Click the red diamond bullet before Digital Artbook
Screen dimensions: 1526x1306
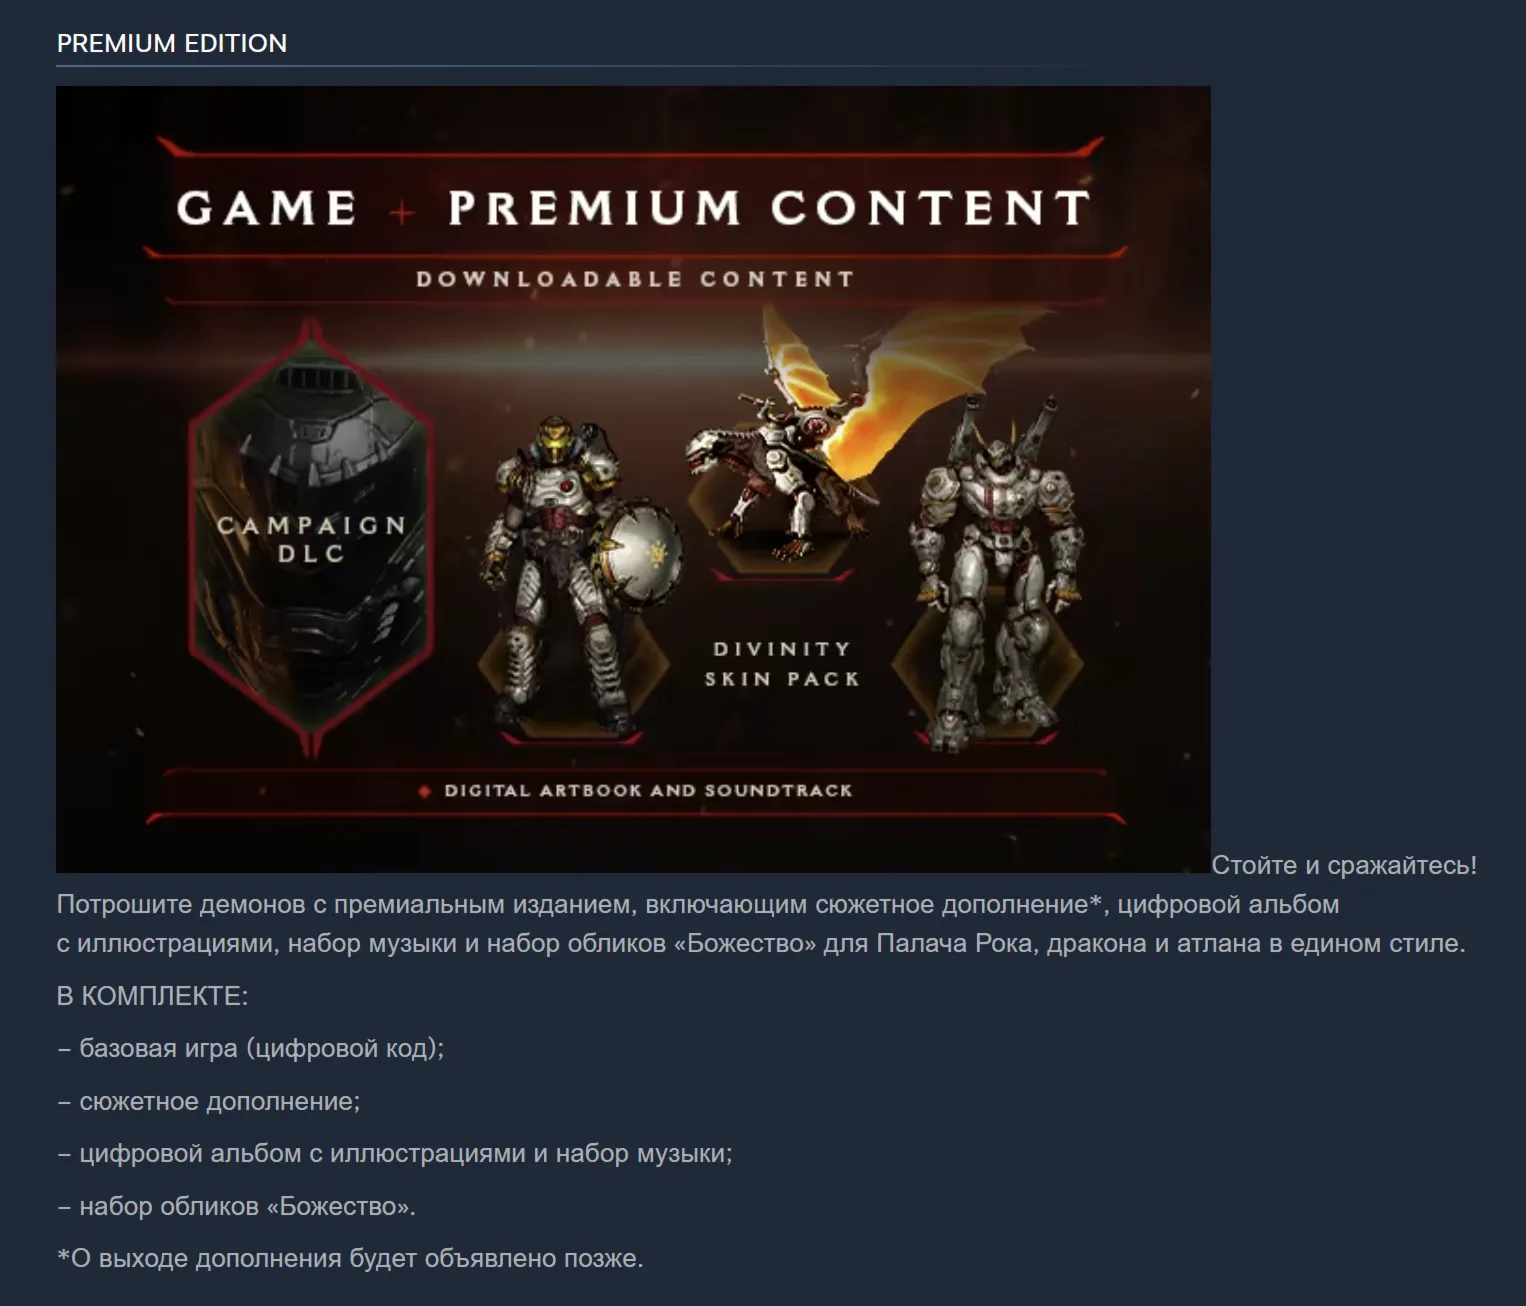[x=425, y=791]
